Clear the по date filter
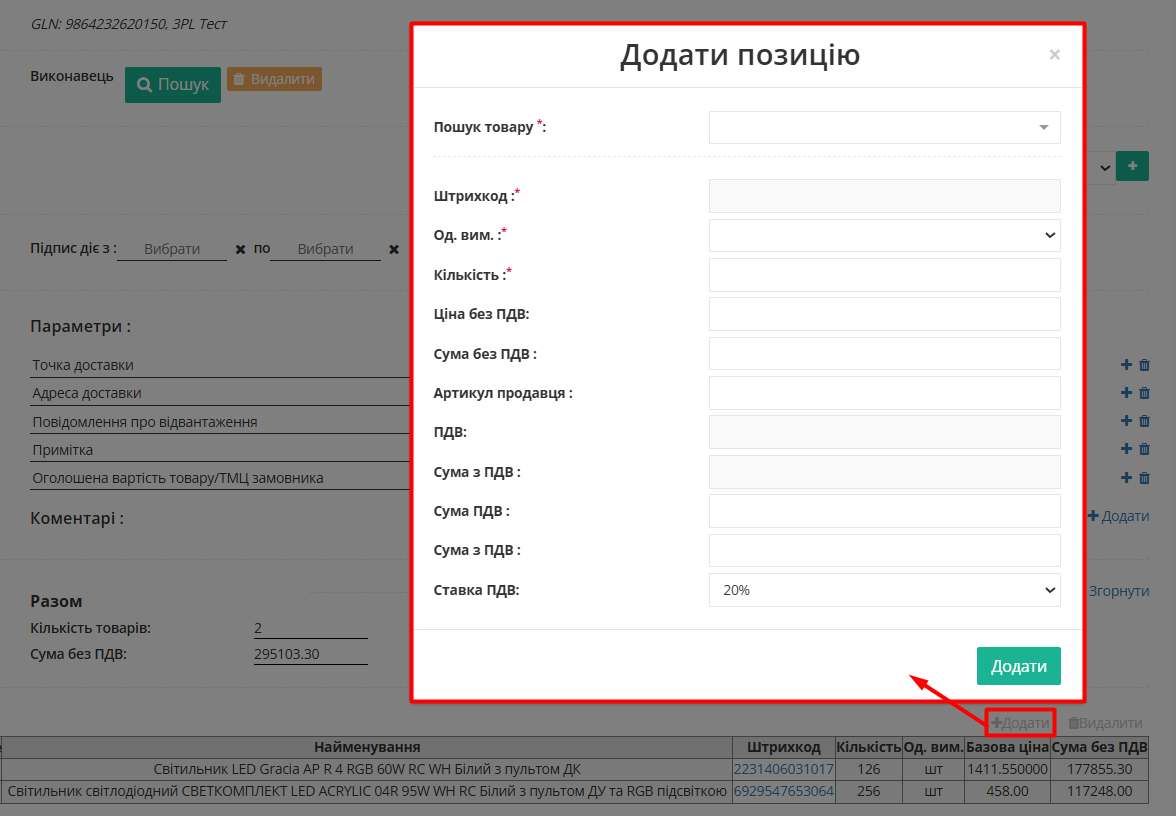This screenshot has height=816, width=1176. click(393, 249)
